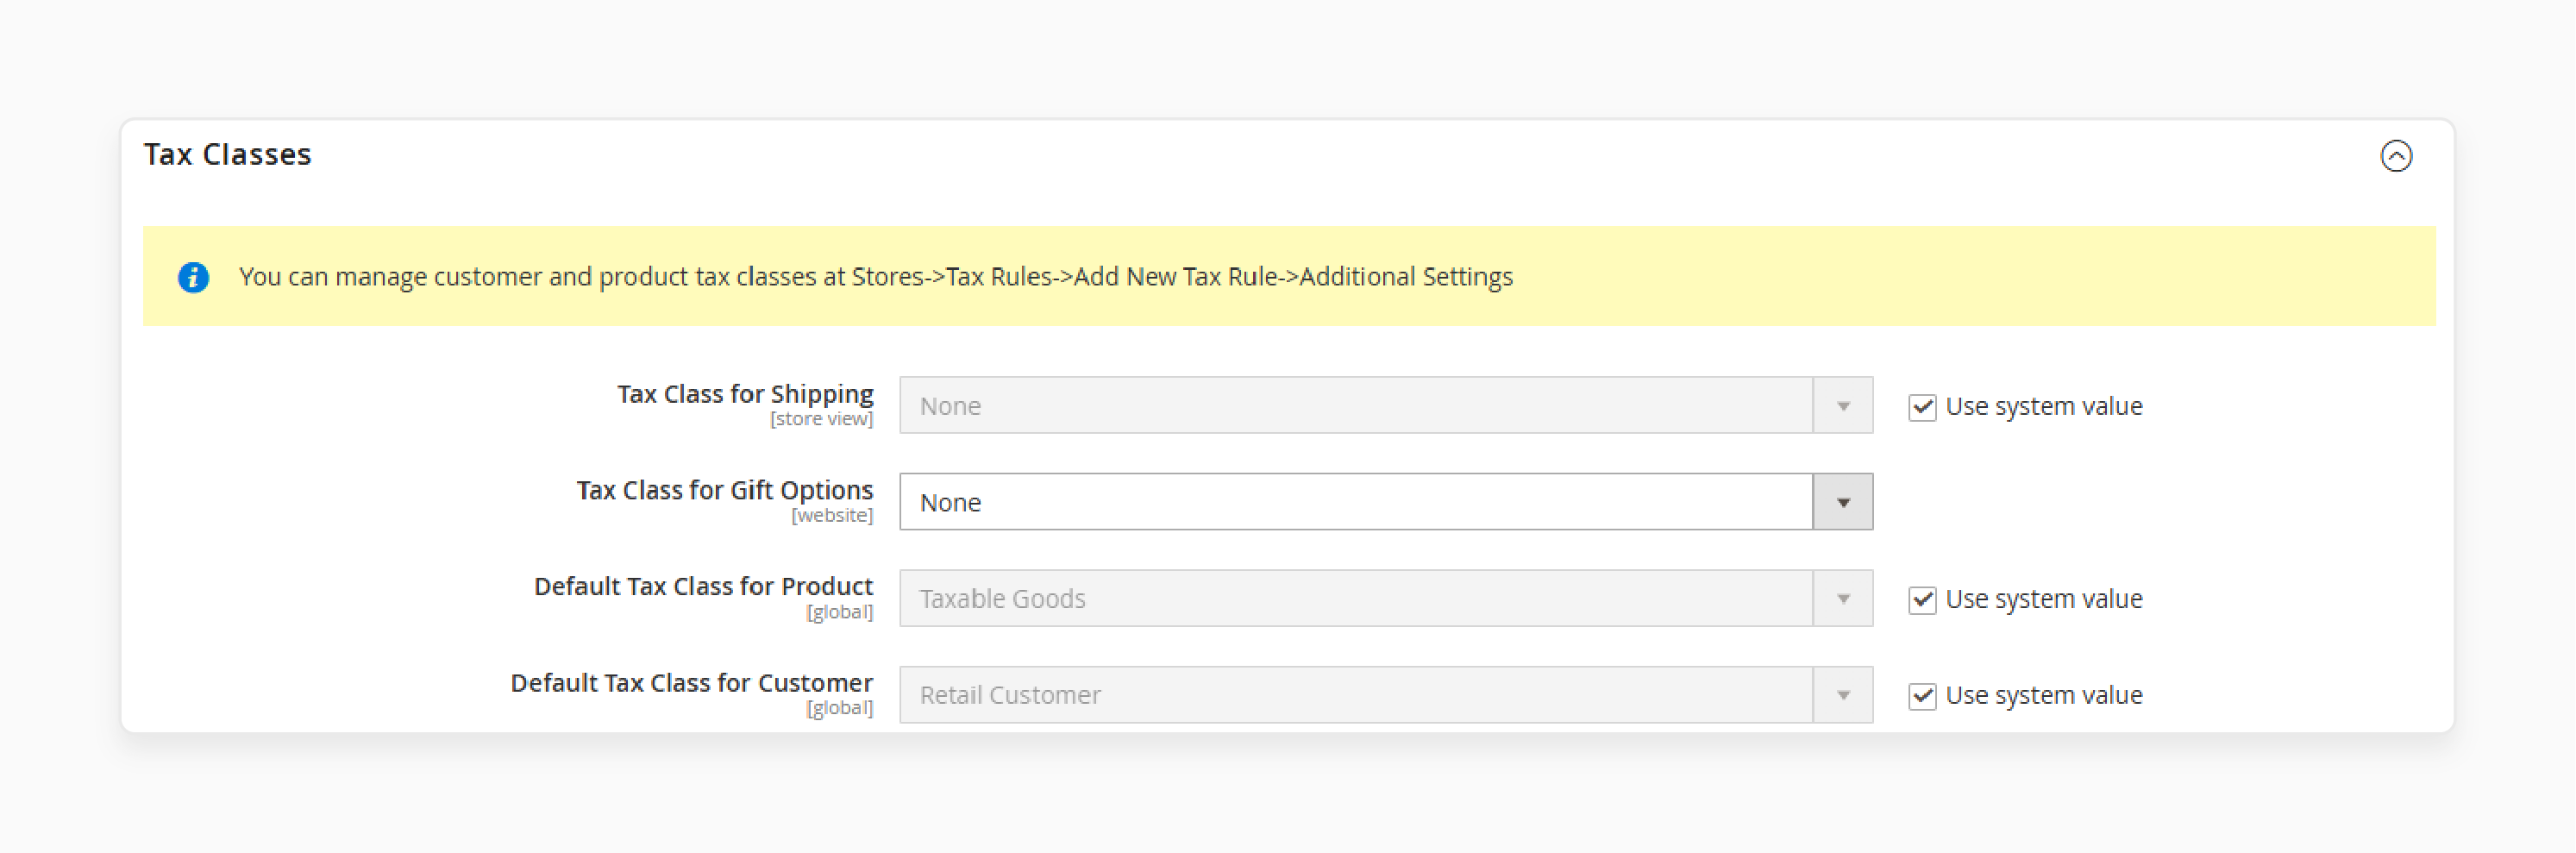The height and width of the screenshot is (853, 2576).
Task: Open Default Tax Class for Customer dropdown
Action: (x=1385, y=694)
